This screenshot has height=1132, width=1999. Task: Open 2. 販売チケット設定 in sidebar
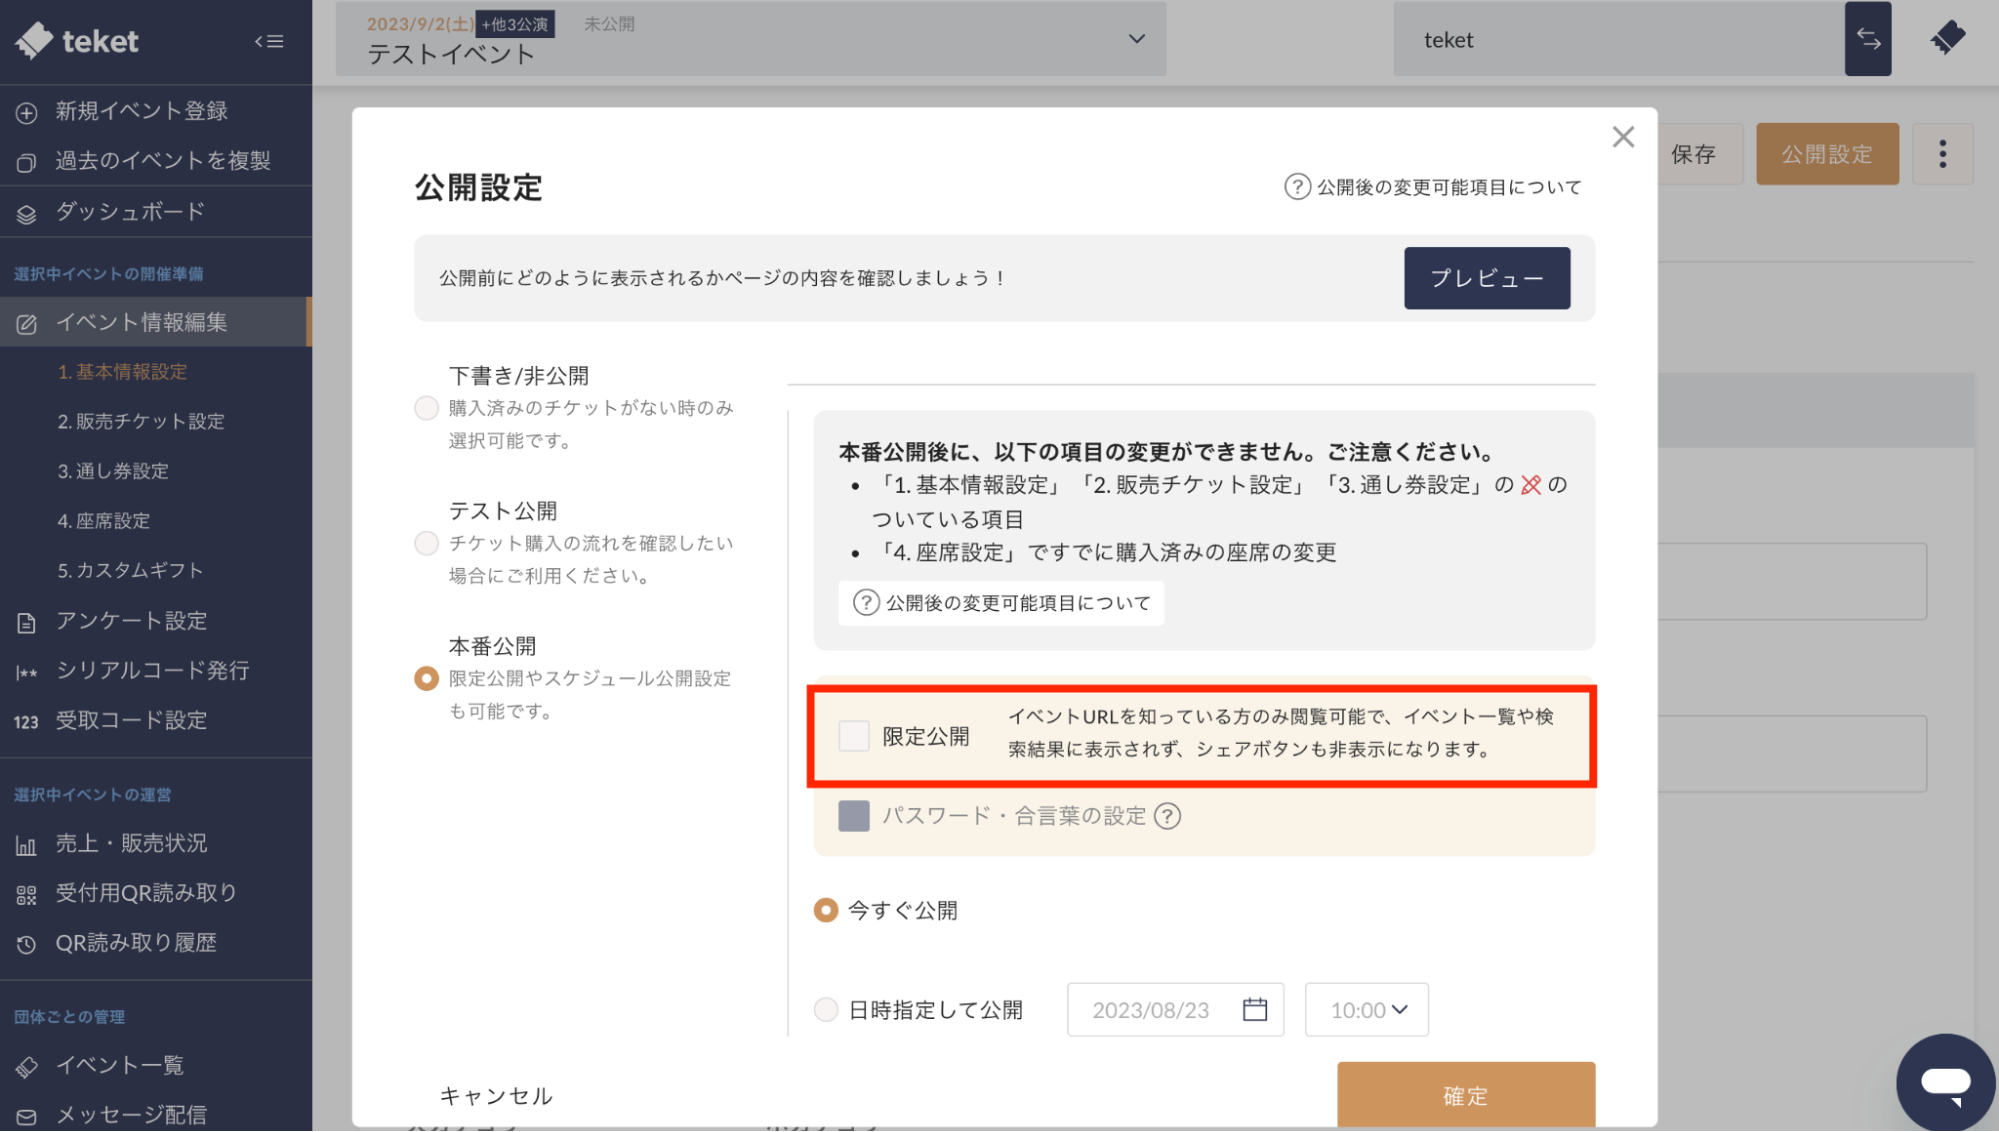(x=141, y=421)
